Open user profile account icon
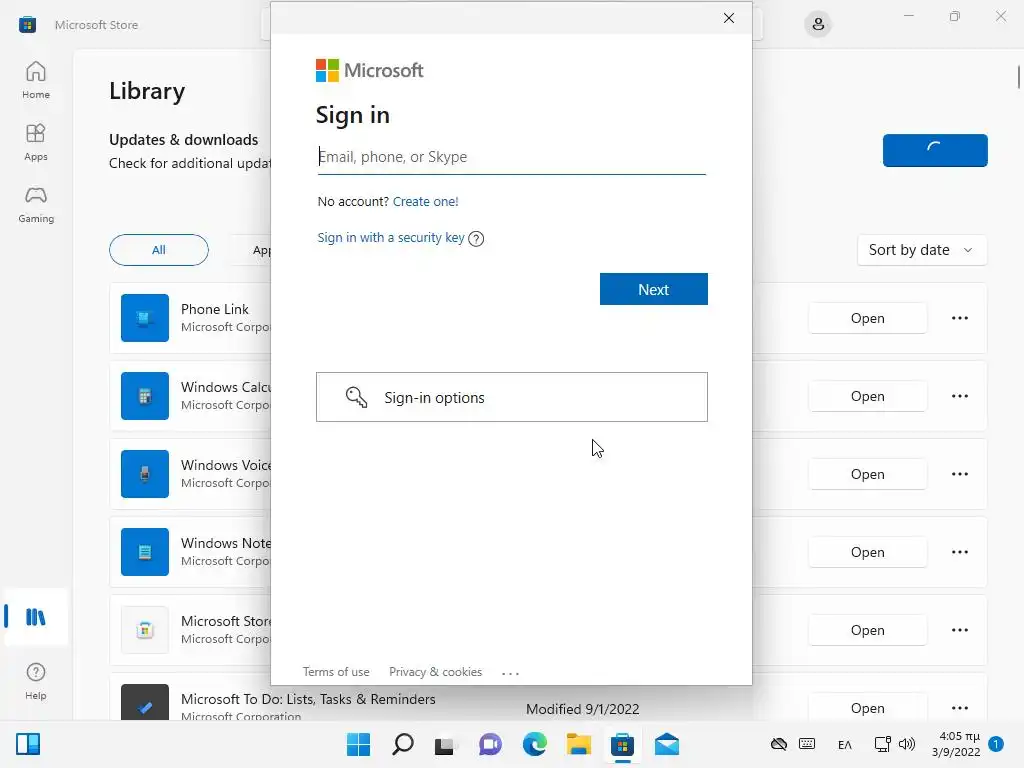 [818, 25]
